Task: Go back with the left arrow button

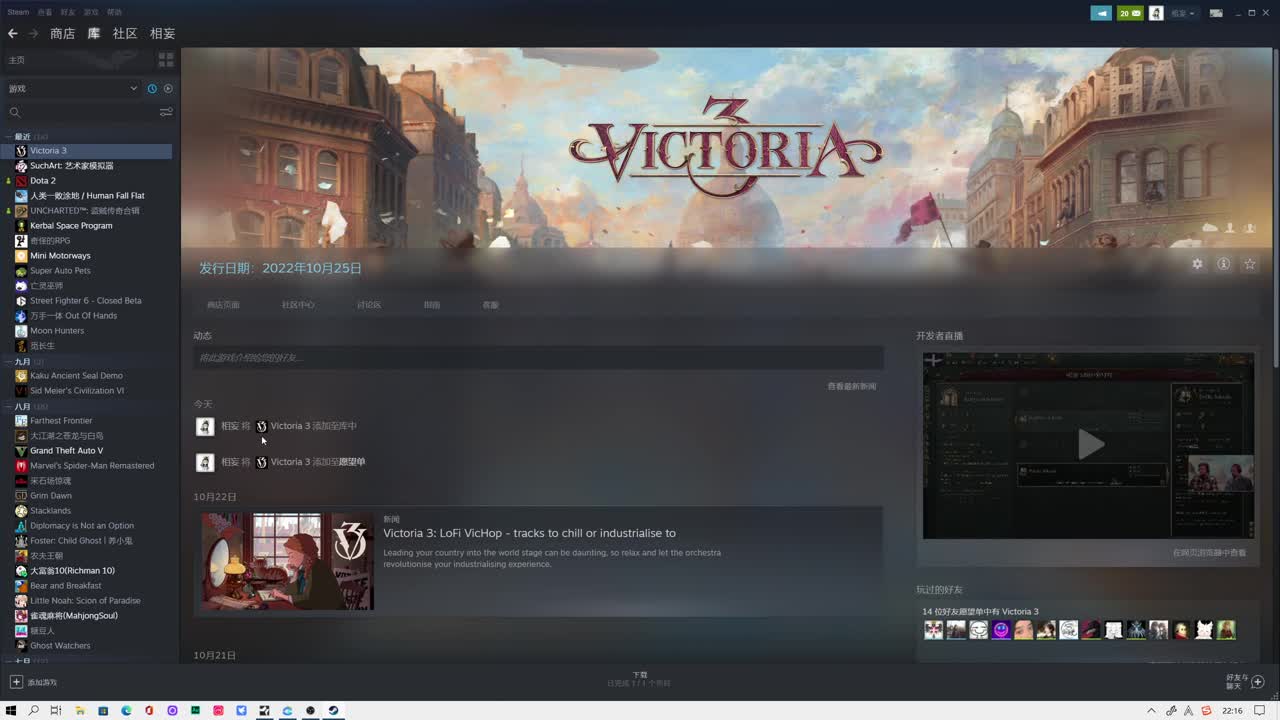Action: [x=13, y=33]
